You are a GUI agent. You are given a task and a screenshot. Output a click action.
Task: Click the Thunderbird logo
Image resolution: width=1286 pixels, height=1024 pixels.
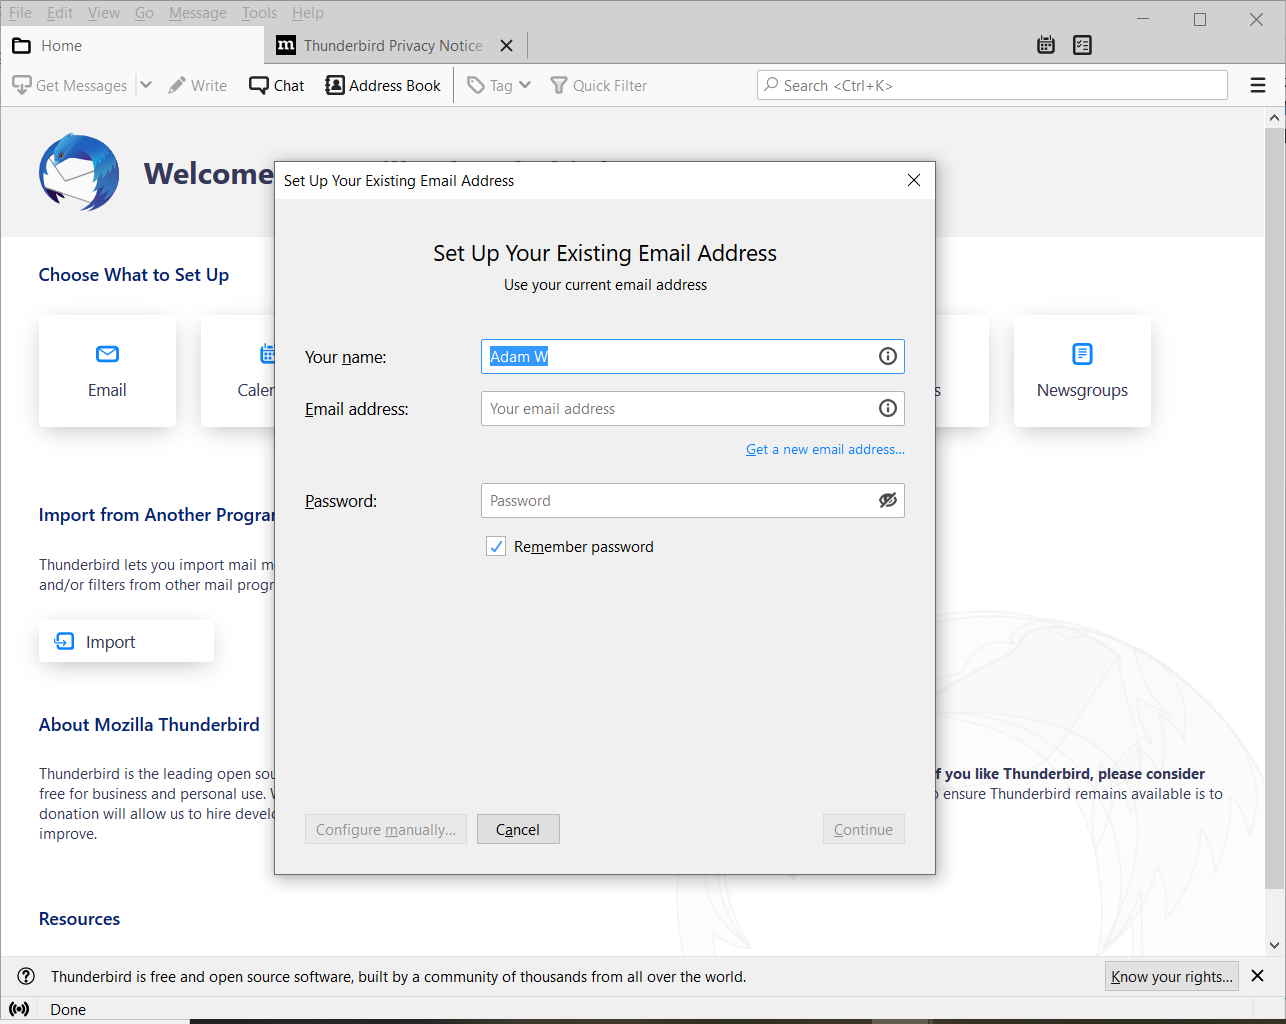pos(79,172)
